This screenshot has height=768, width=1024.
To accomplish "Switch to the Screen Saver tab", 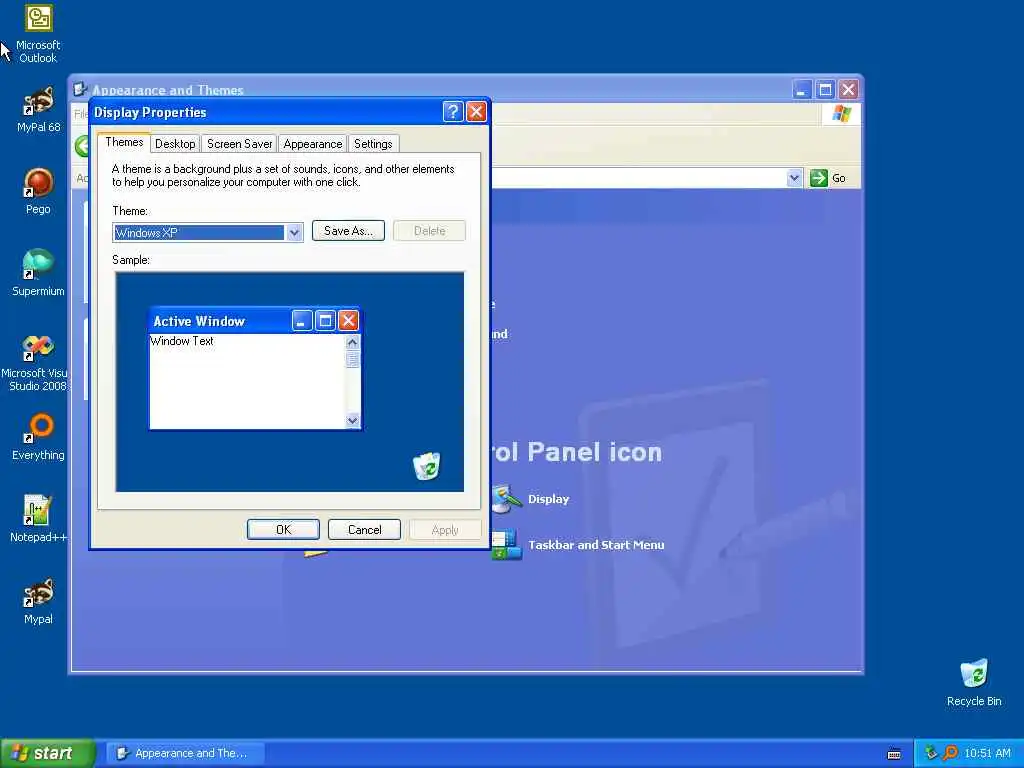I will [239, 144].
